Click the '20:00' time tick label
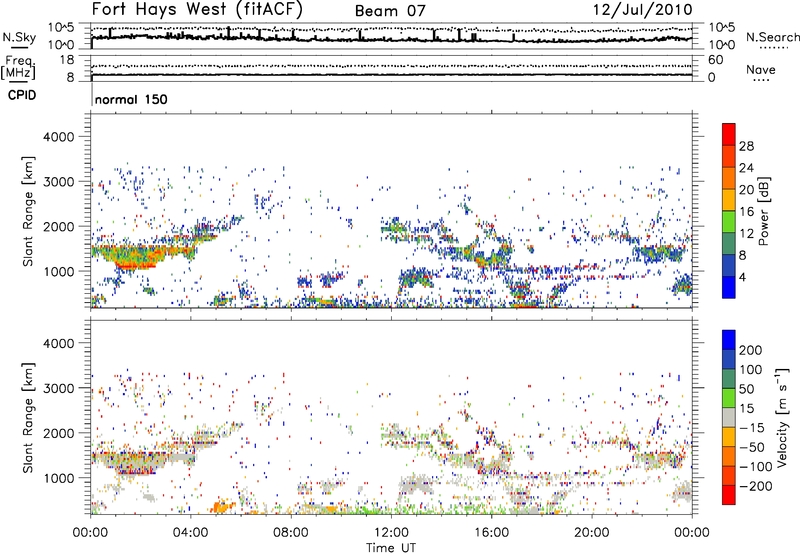800x554 pixels. tap(592, 533)
